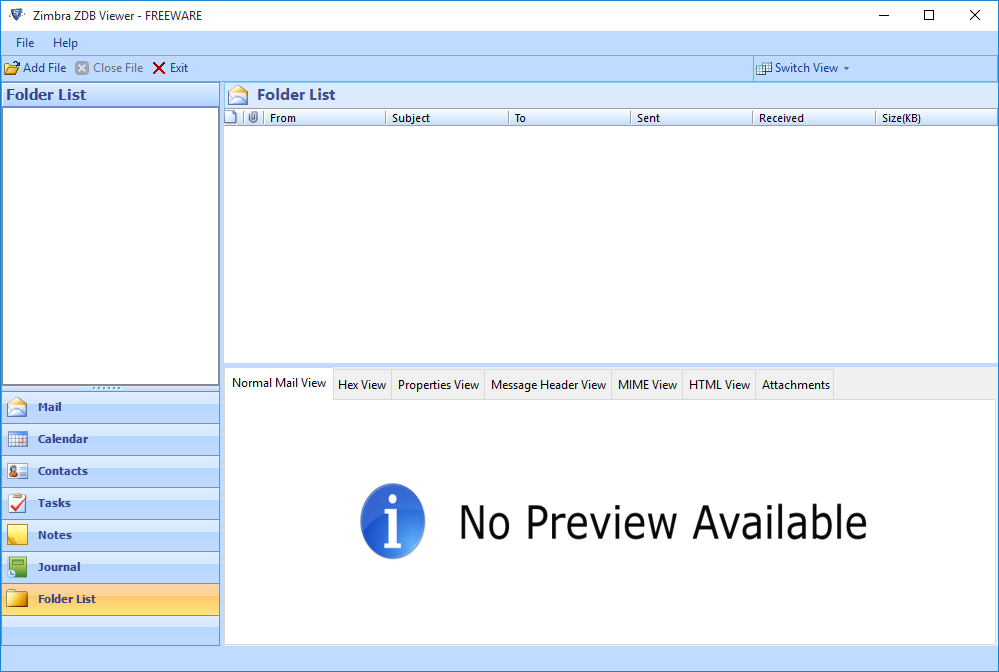Click the Calendar label in the navigation pane
Screen dimensions: 999x672
[x=63, y=439]
